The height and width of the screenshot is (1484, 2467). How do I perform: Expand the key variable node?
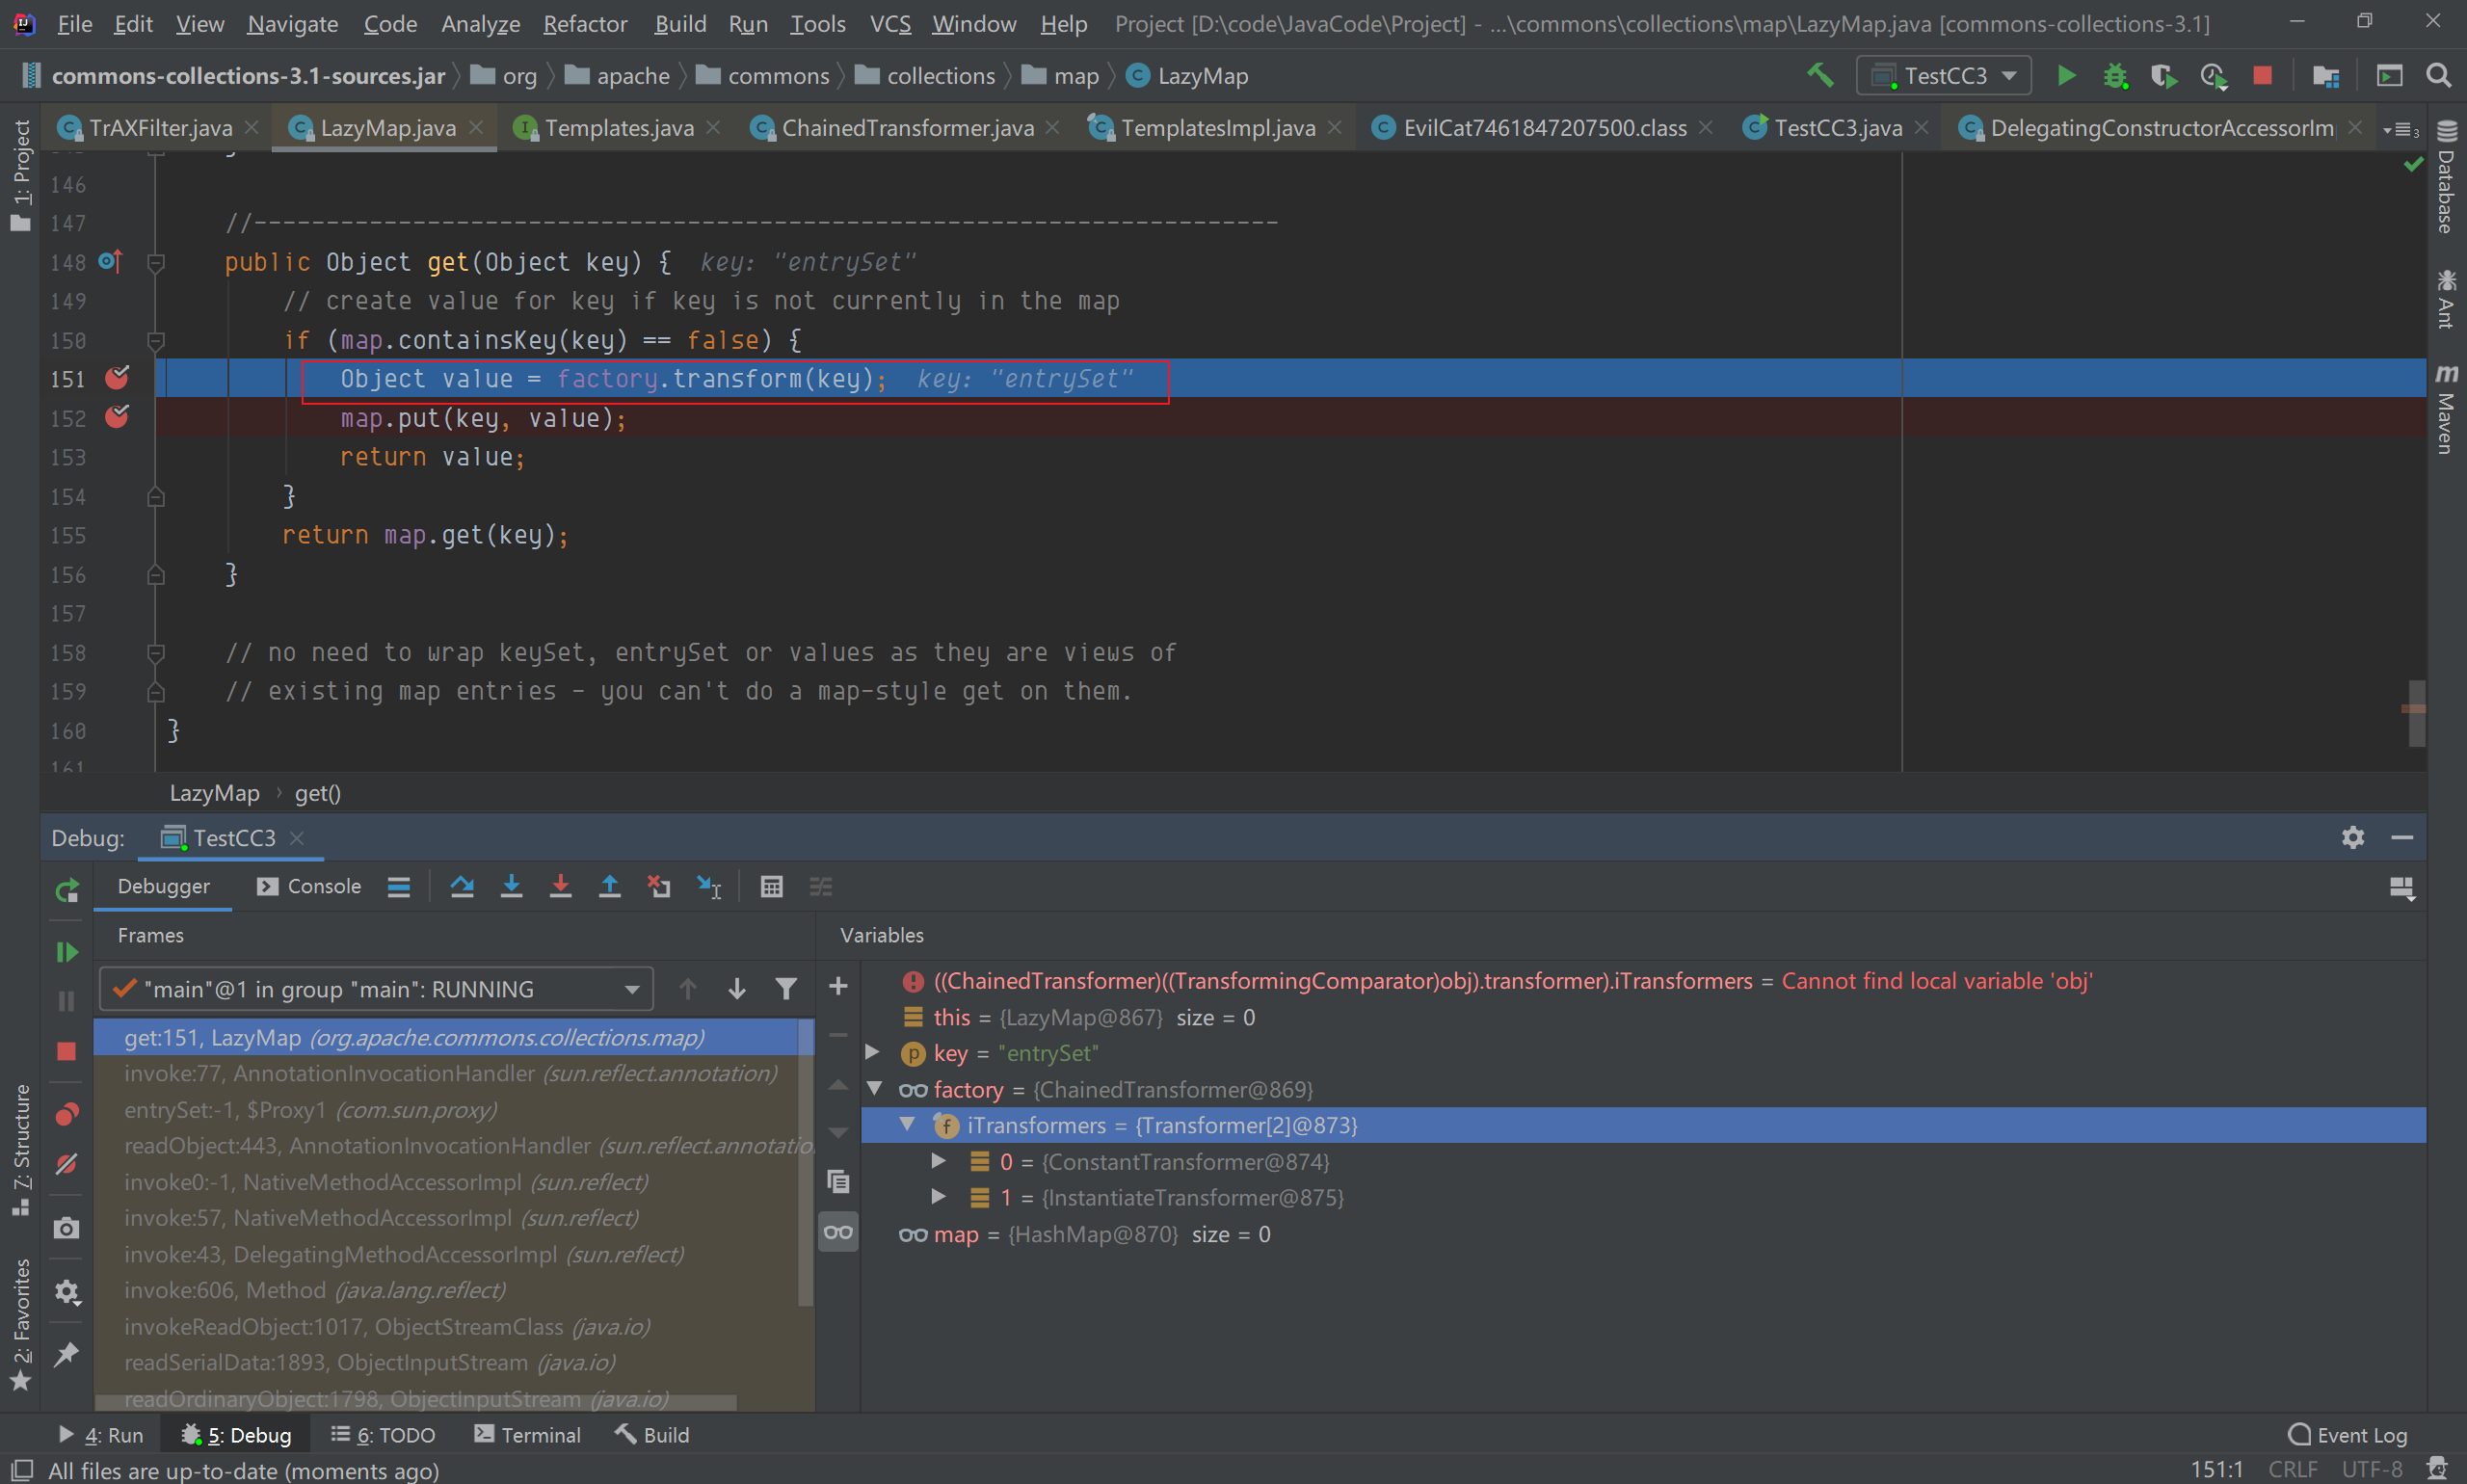872,1052
